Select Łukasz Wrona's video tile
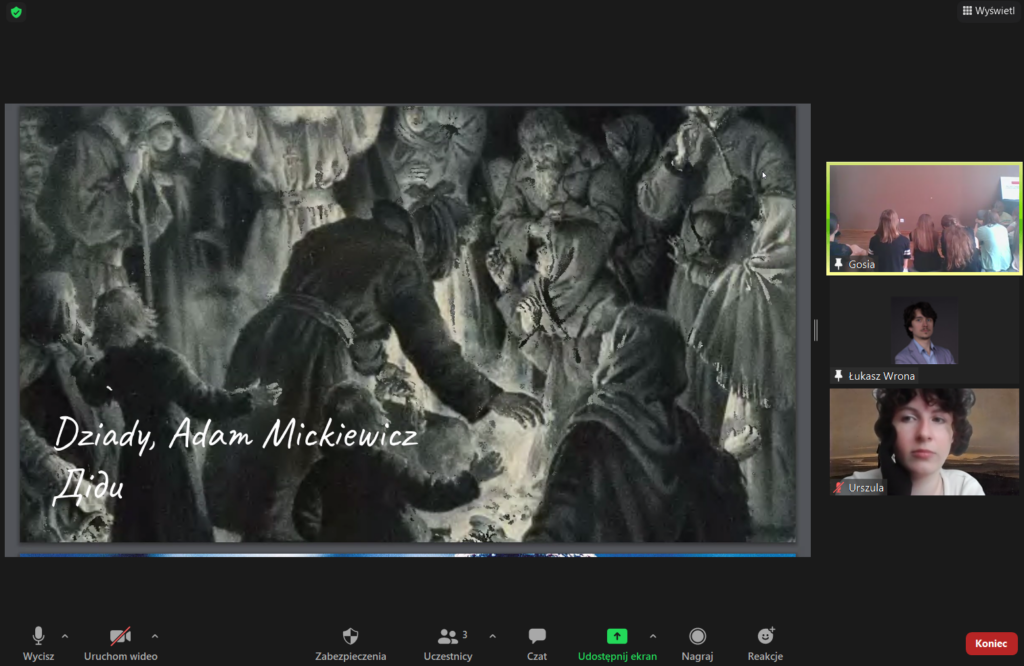Viewport: 1024px width, 666px height. [x=923, y=333]
